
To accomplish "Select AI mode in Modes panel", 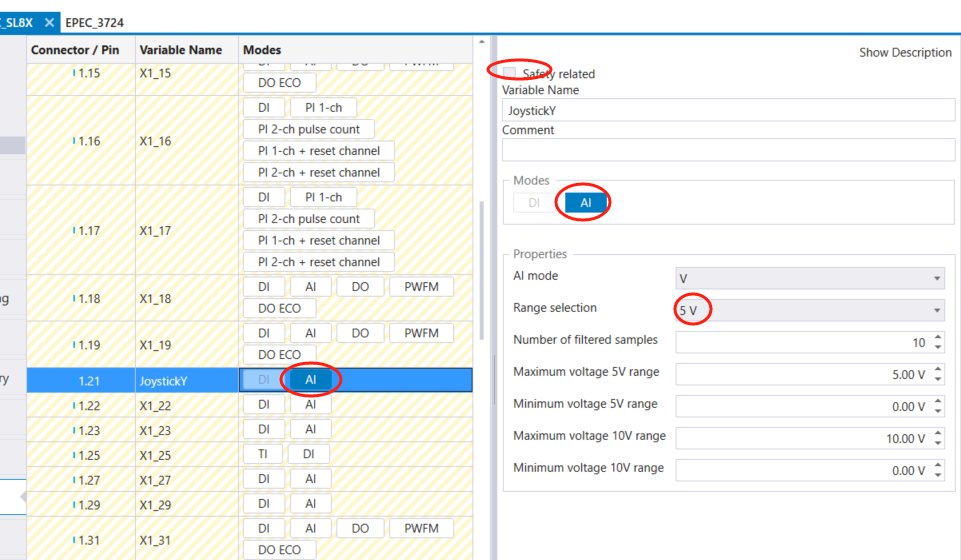I will point(586,202).
